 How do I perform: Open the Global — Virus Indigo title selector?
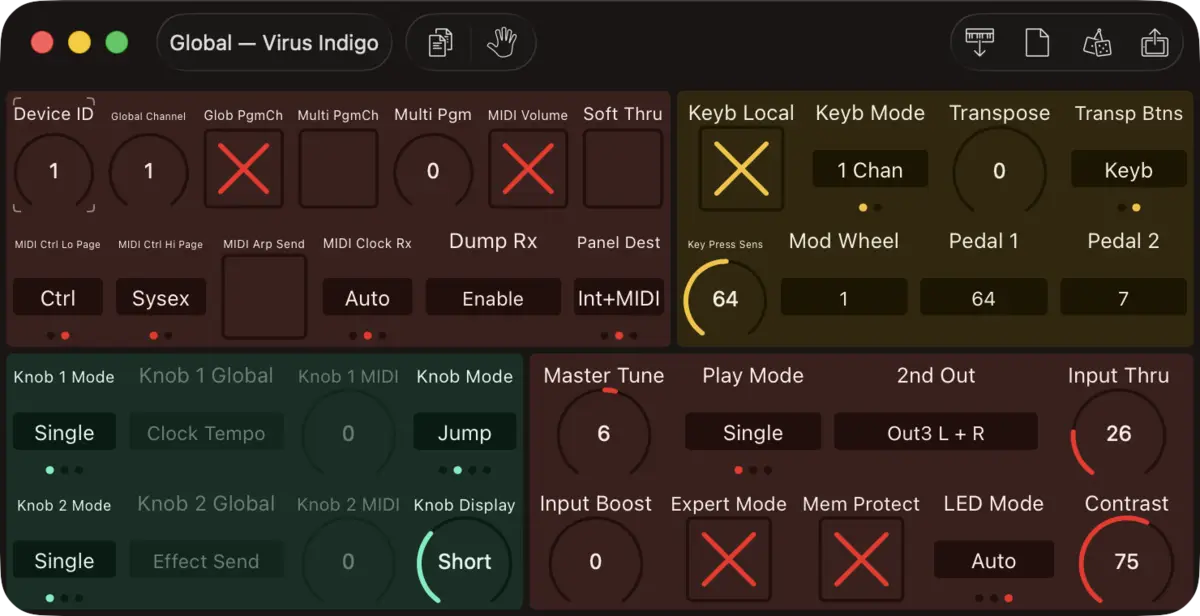click(x=274, y=43)
